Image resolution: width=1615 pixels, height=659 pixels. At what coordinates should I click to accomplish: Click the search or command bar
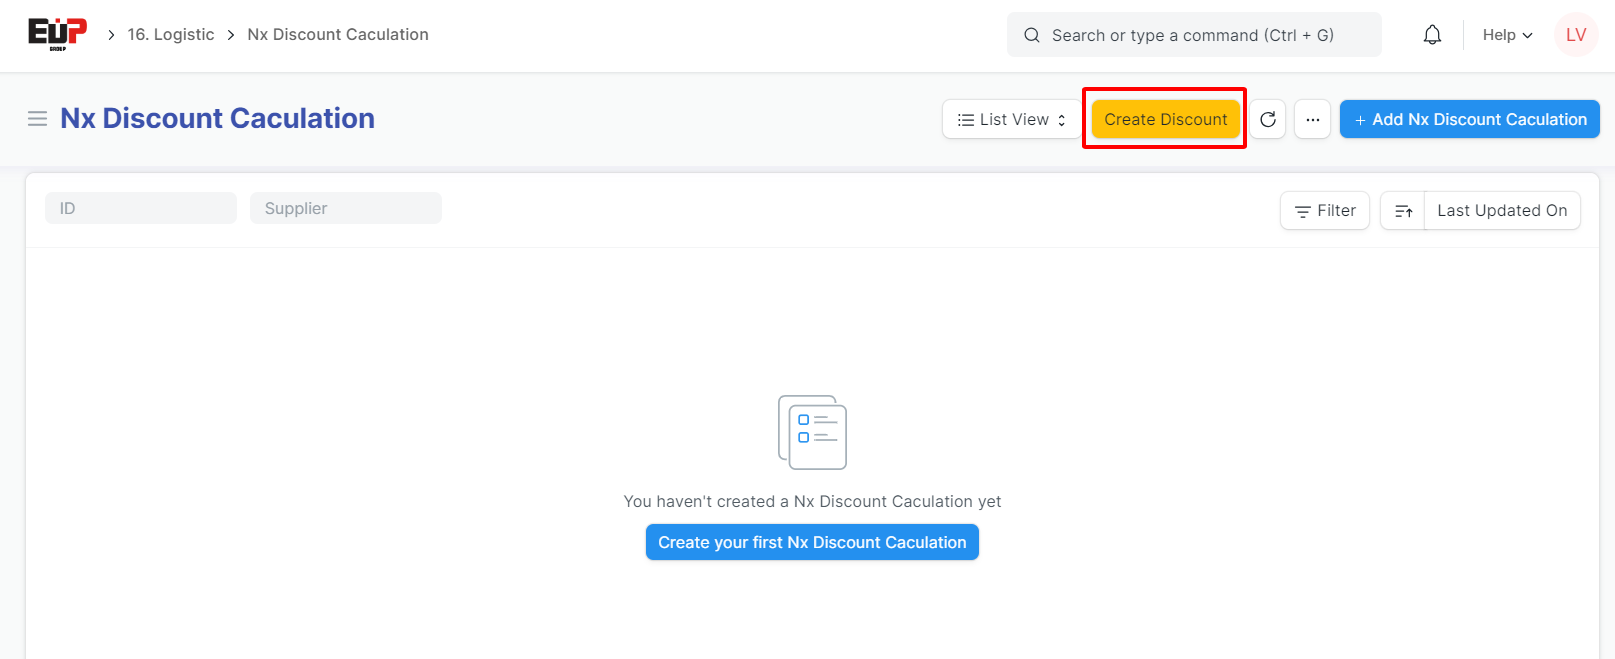1193,35
